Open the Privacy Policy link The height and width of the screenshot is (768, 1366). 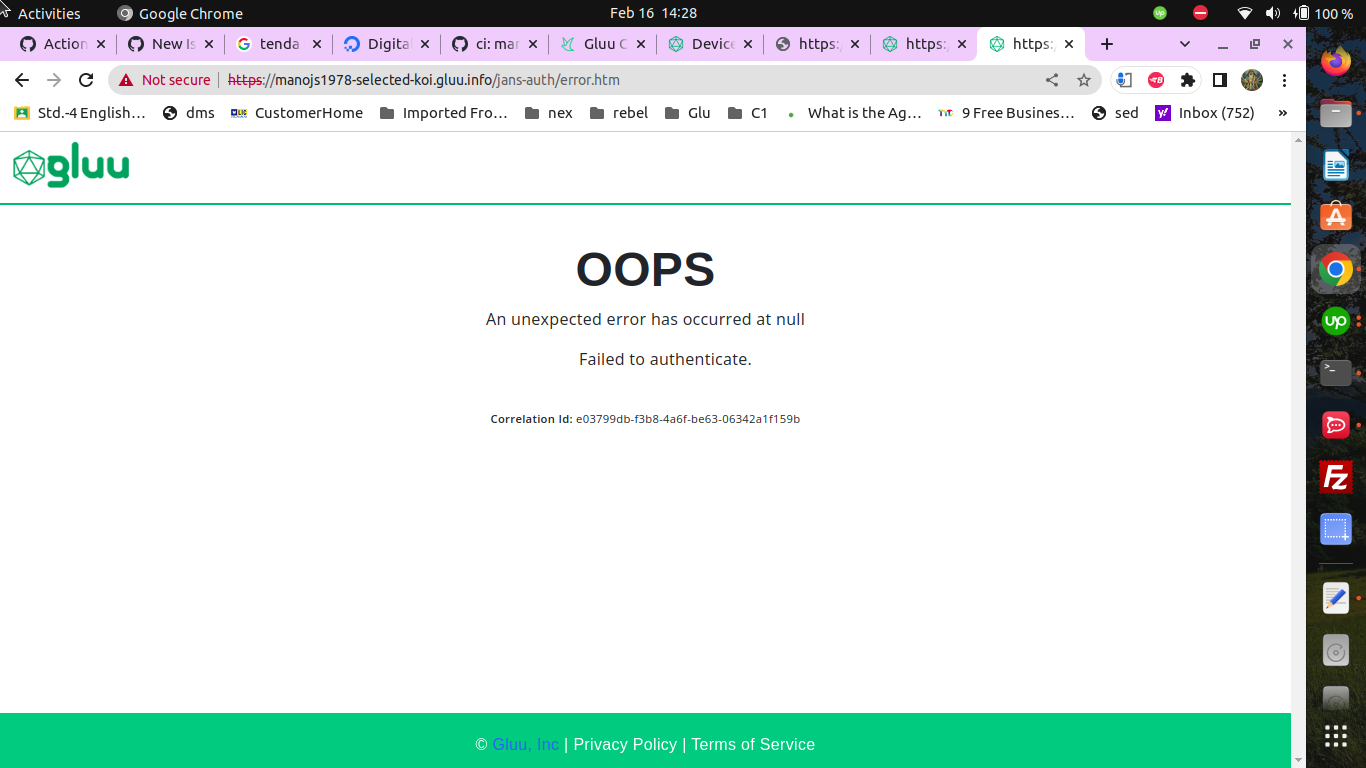click(624, 744)
